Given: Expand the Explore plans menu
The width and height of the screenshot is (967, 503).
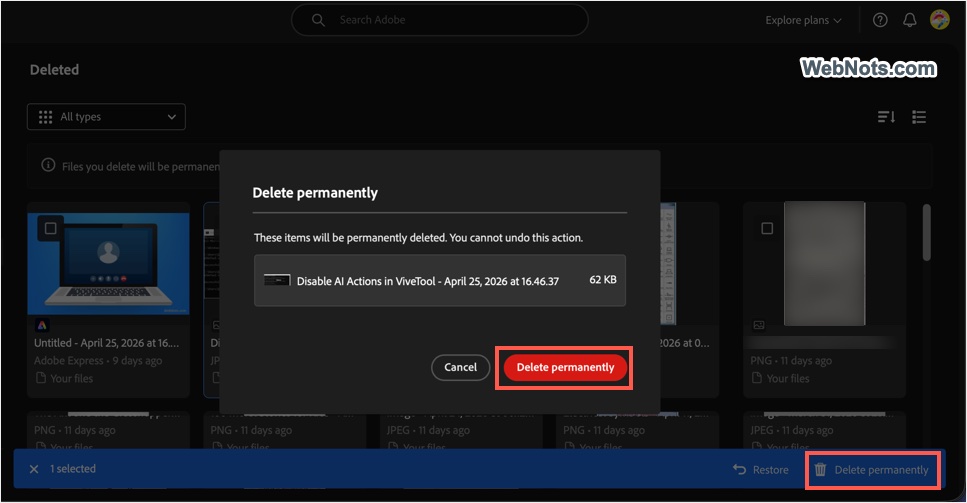Looking at the screenshot, I should [803, 20].
